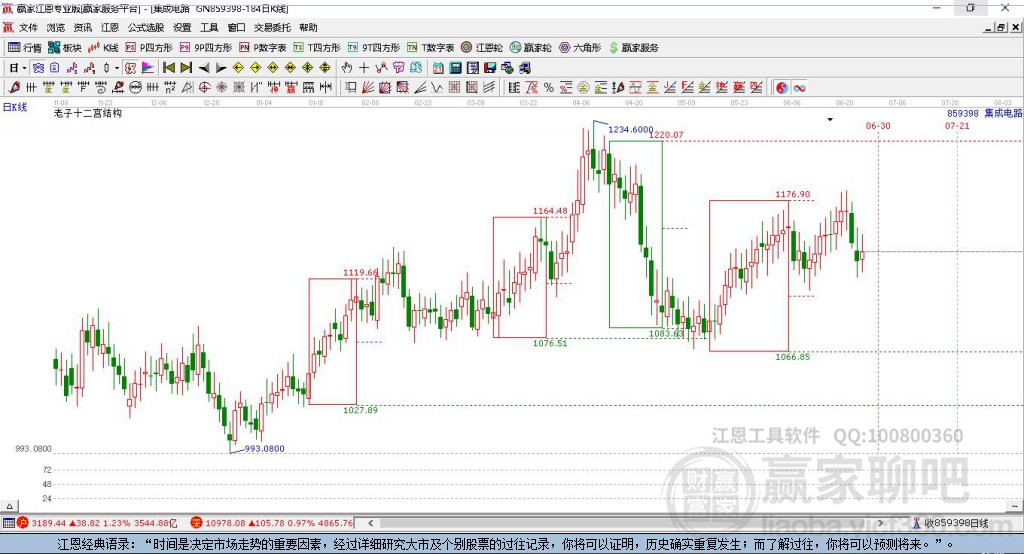
Task: Toggle the colored flag overlay button
Action: (x=148, y=68)
